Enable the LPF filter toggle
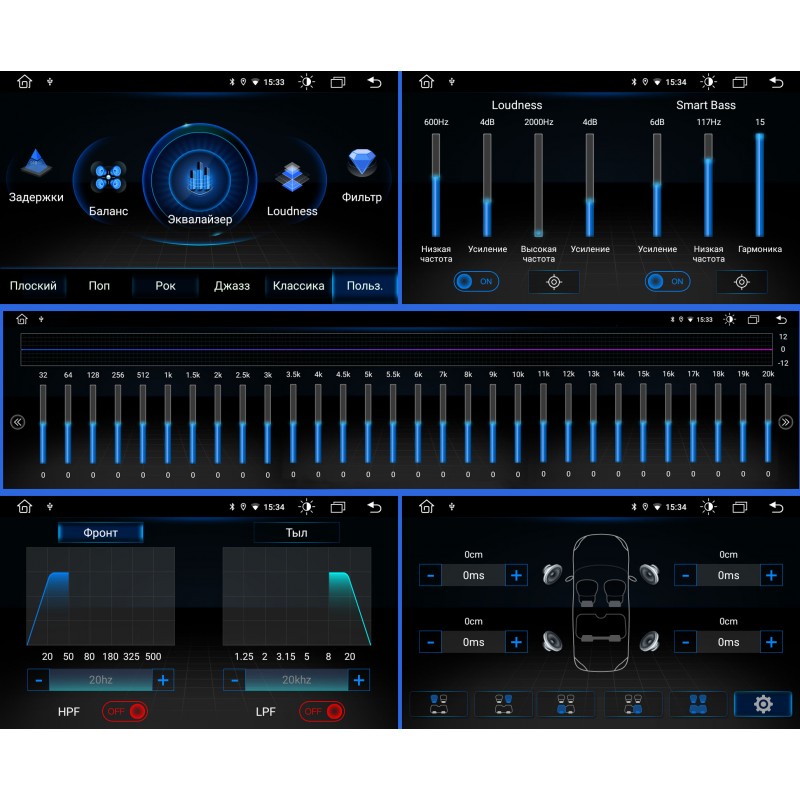Image resolution: width=800 pixels, height=800 pixels. click(x=322, y=711)
